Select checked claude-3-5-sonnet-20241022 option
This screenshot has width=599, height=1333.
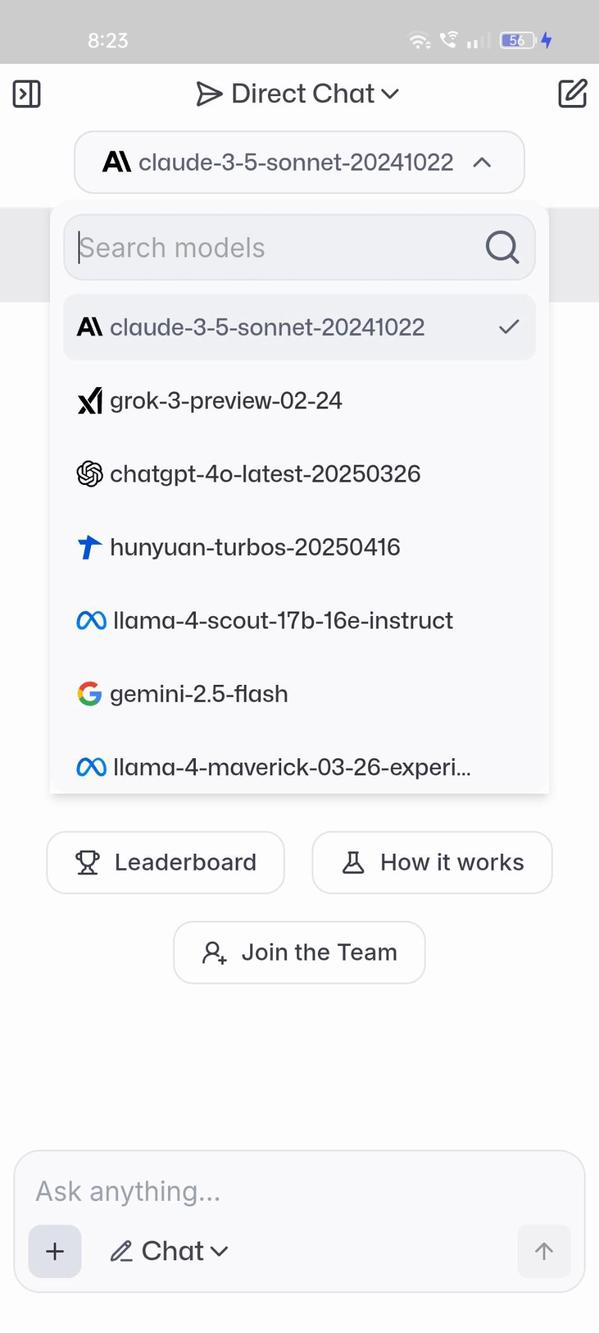coord(299,327)
